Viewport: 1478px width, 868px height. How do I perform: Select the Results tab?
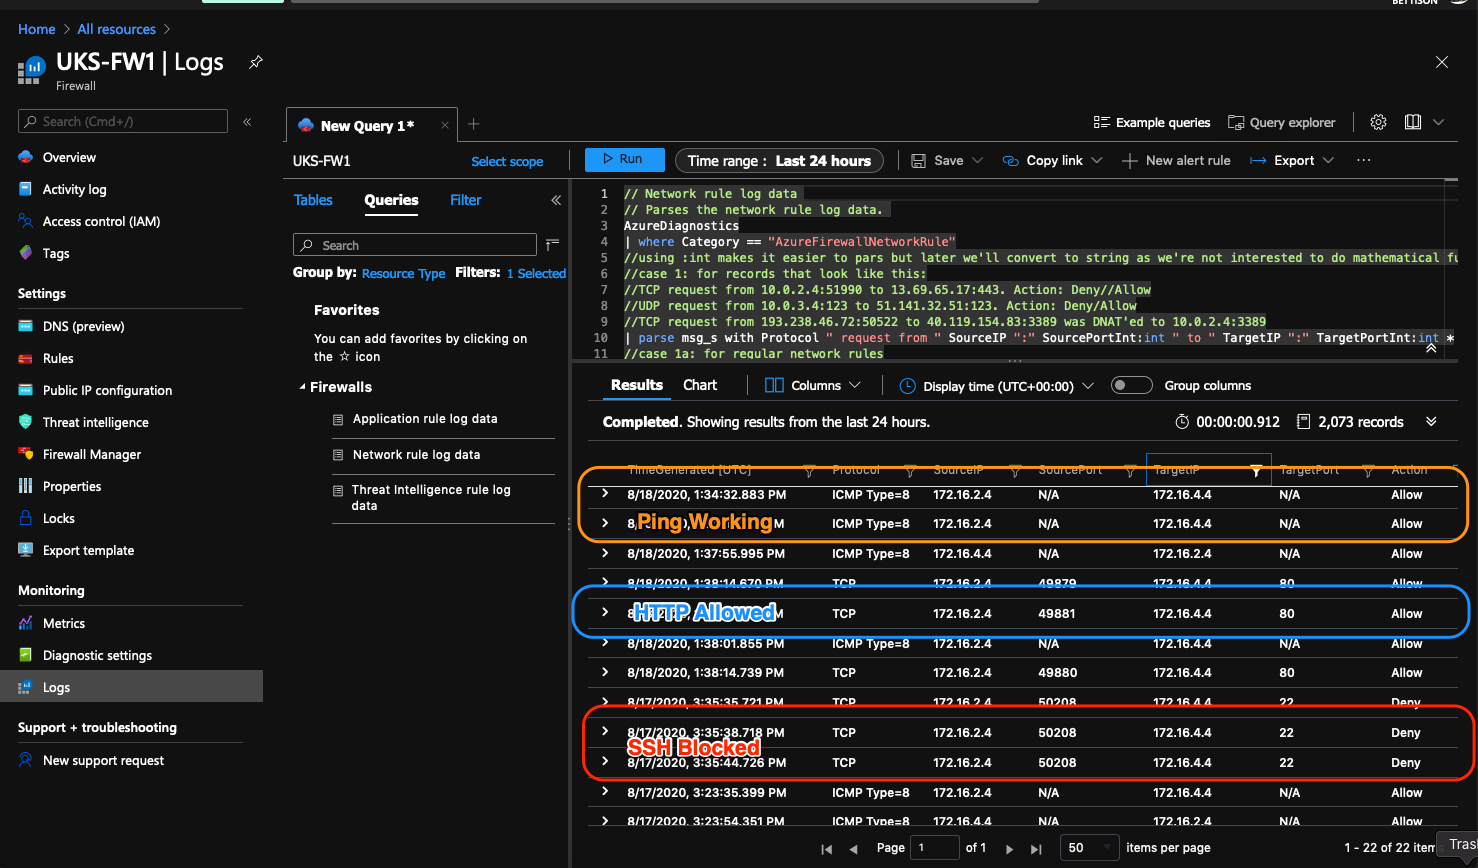(x=637, y=385)
